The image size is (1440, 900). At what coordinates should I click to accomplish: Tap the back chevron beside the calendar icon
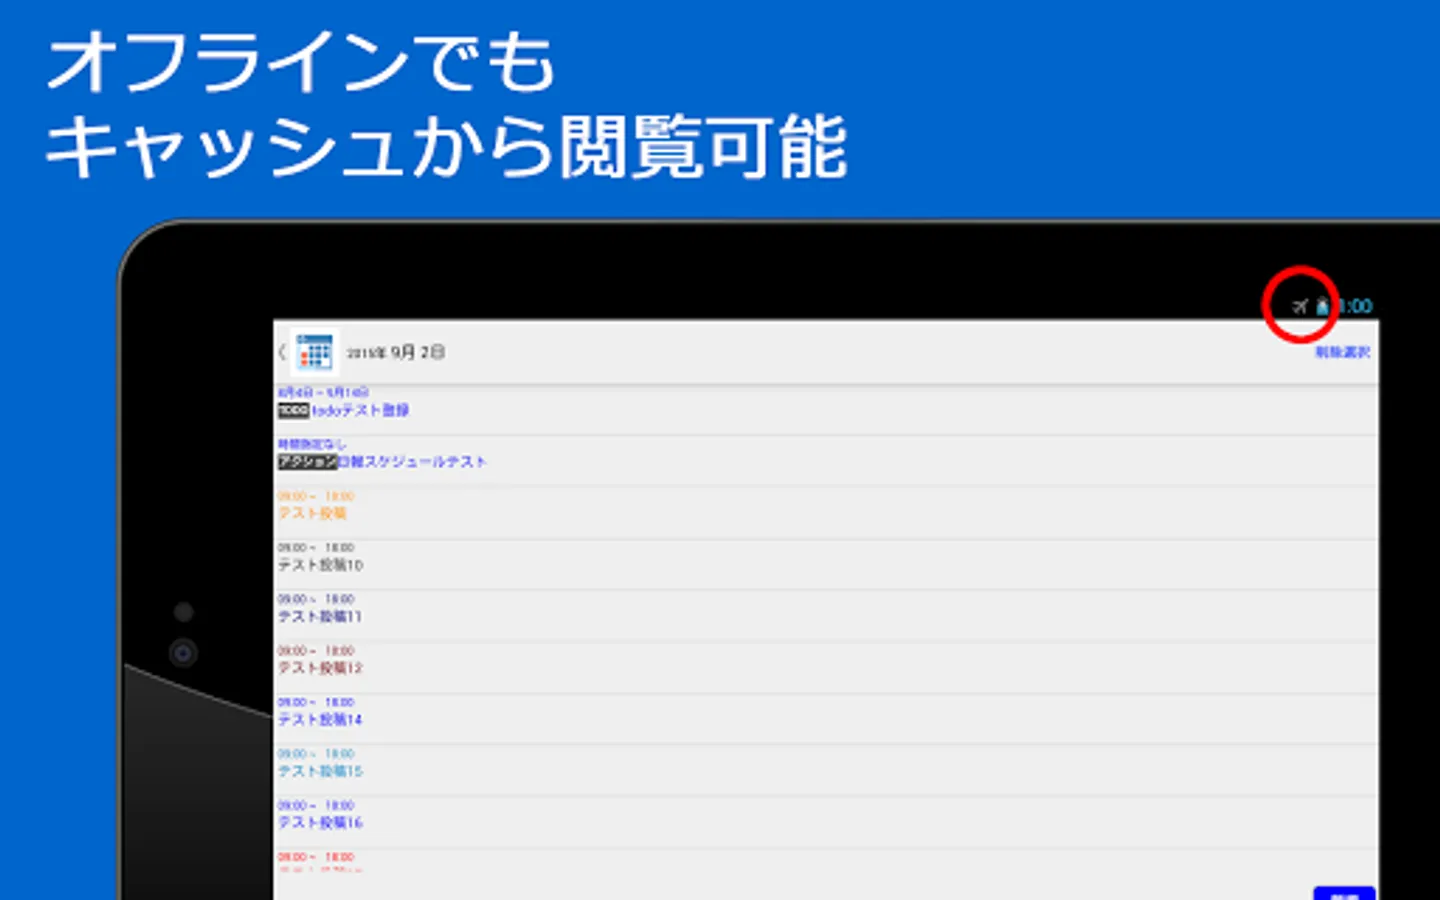tap(282, 351)
